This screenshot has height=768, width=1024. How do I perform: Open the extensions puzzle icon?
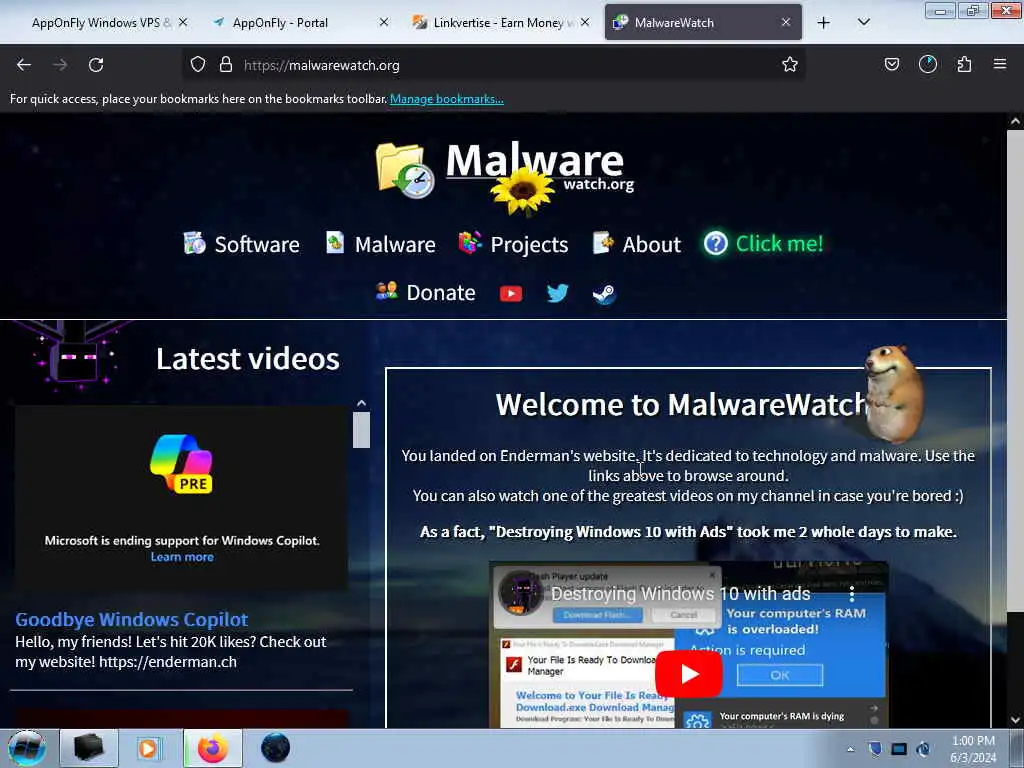[964, 64]
